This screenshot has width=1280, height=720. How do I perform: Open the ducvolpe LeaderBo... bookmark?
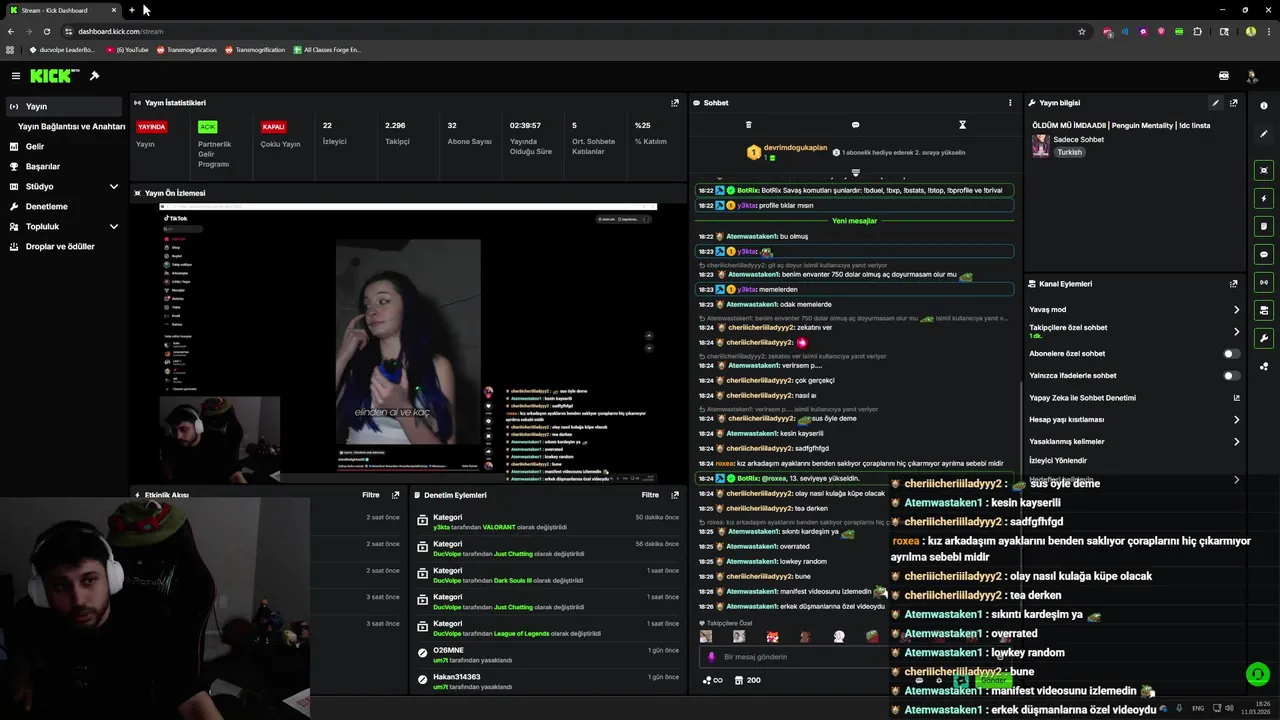pos(61,50)
